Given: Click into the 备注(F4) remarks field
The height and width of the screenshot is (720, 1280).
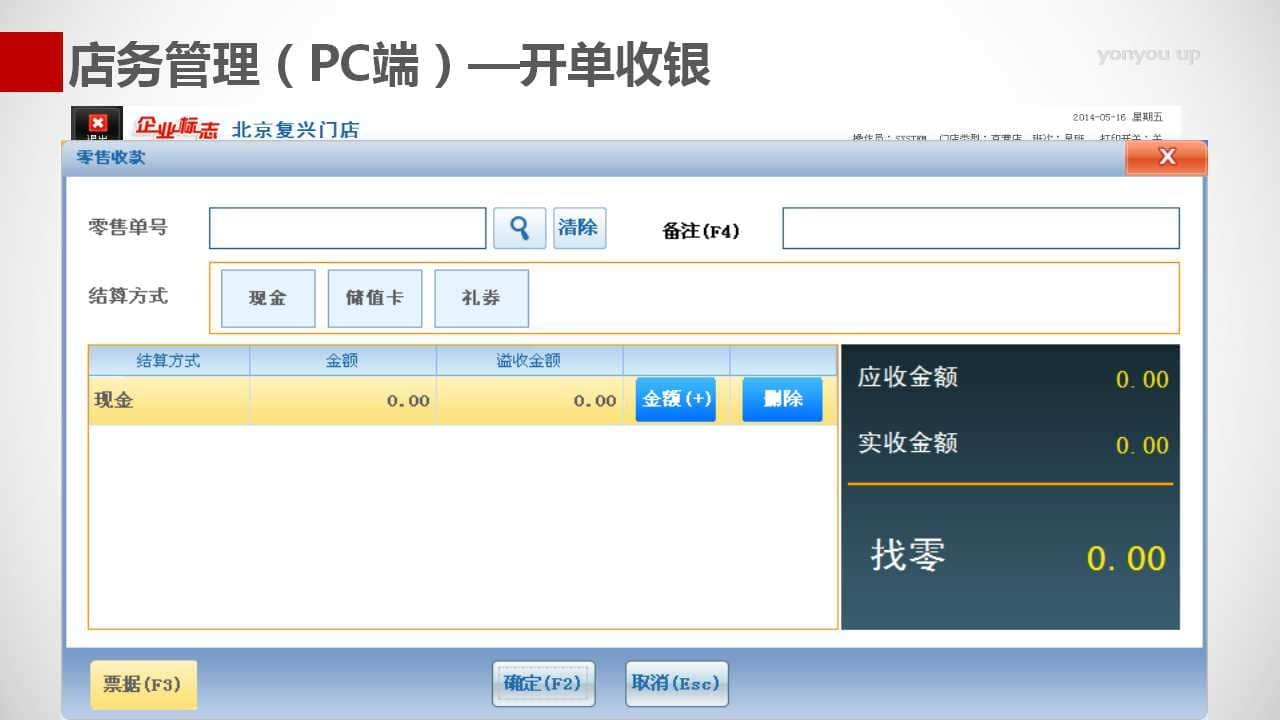Looking at the screenshot, I should (x=980, y=228).
